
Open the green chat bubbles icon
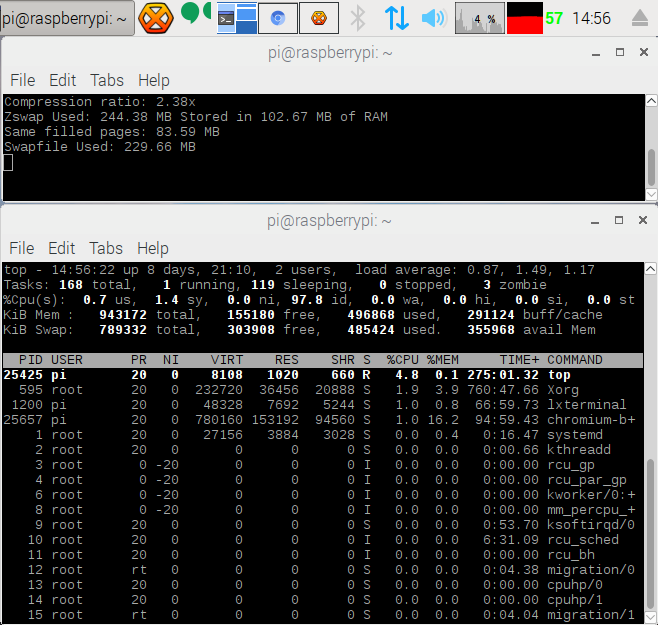193,15
